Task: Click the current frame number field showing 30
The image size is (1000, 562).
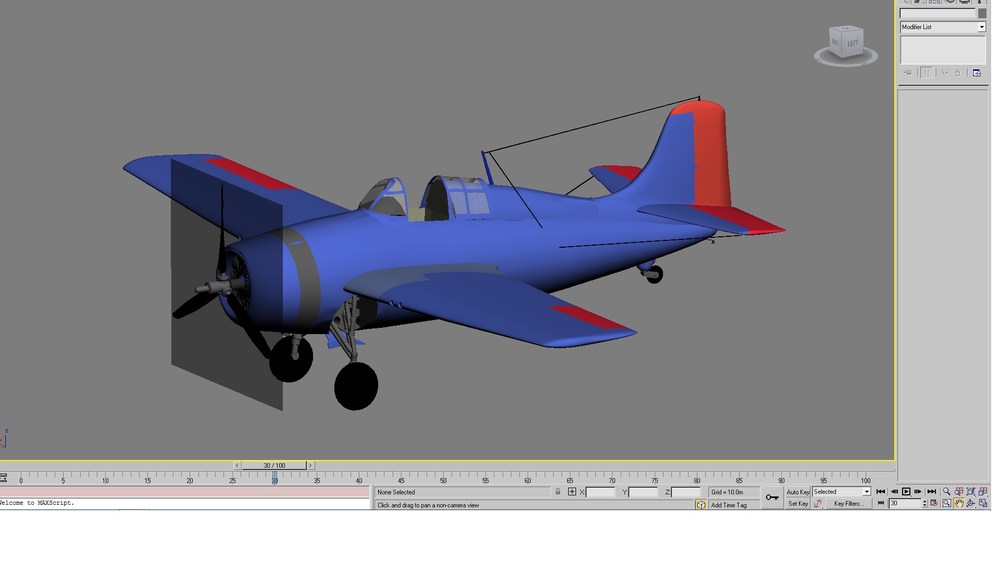Action: (906, 503)
